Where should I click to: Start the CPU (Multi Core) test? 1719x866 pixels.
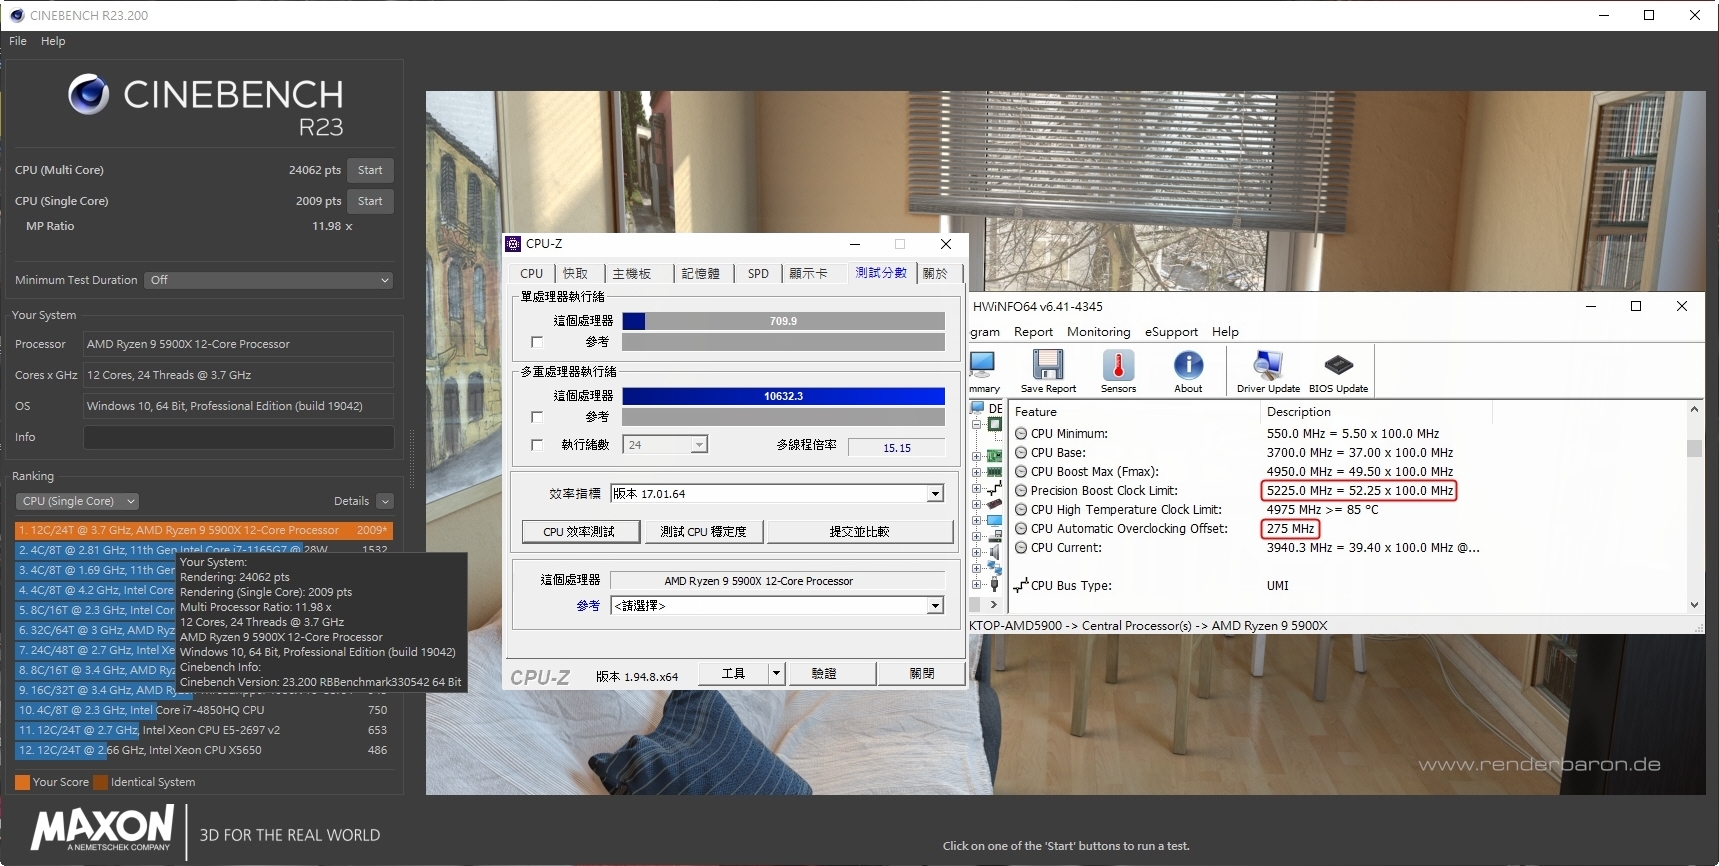(370, 170)
